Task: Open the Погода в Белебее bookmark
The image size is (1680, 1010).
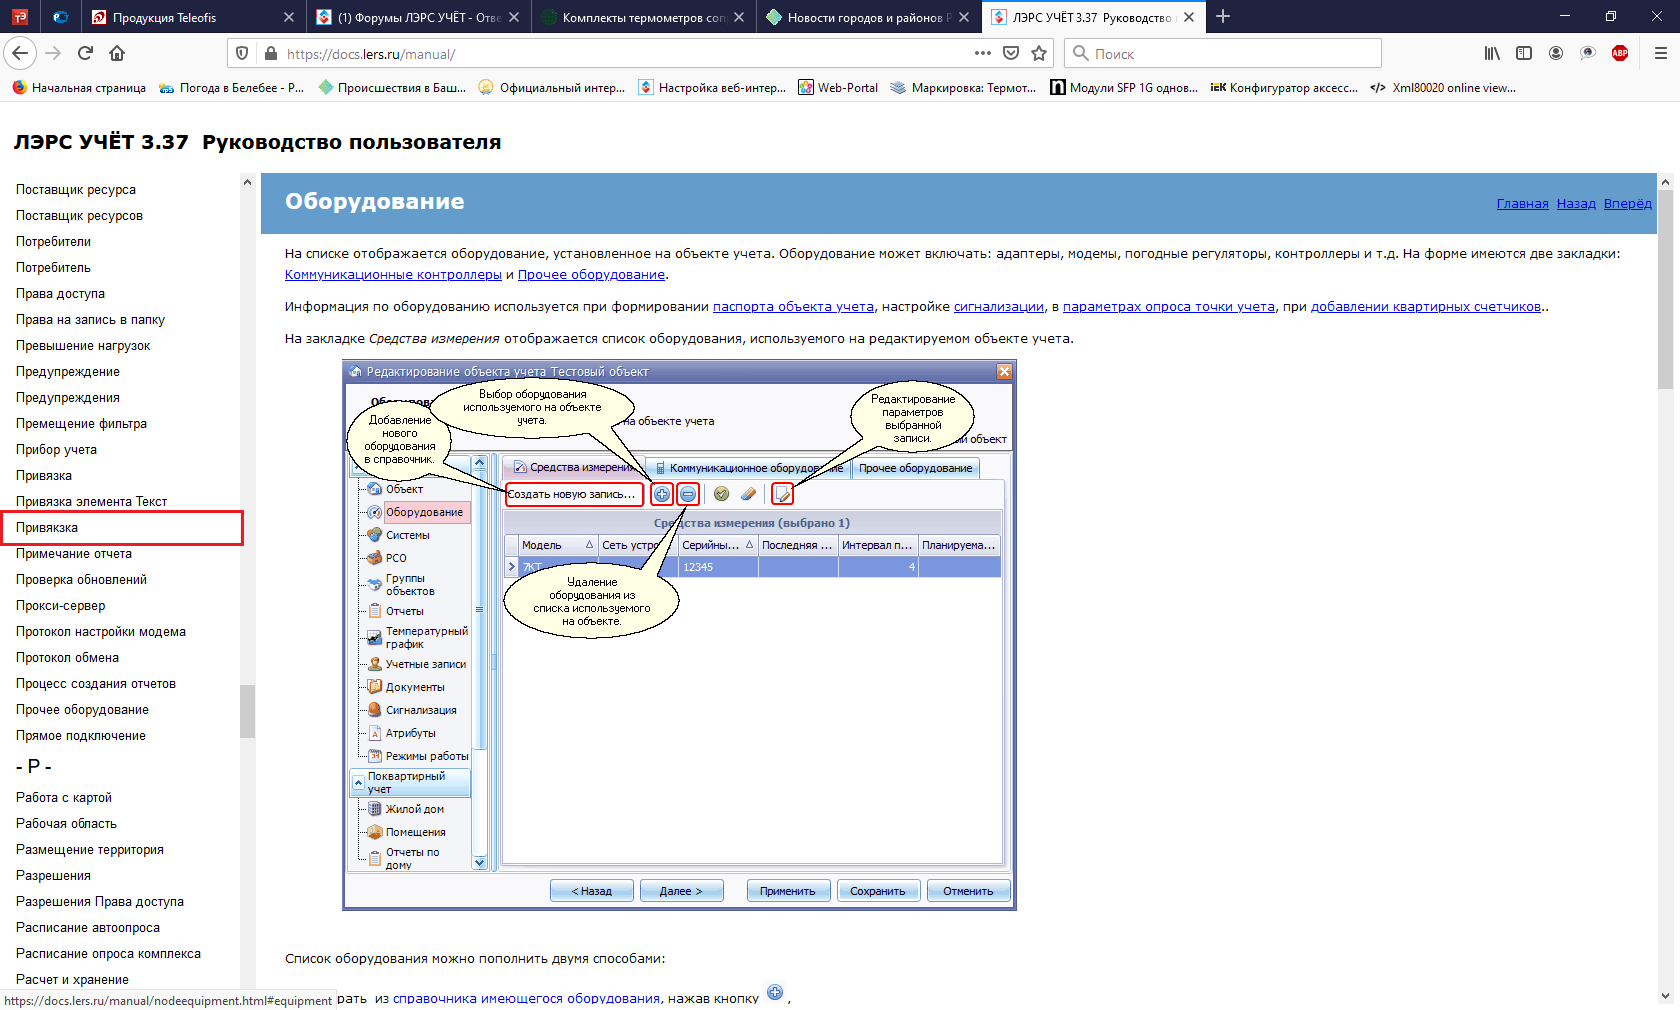Action: click(232, 87)
